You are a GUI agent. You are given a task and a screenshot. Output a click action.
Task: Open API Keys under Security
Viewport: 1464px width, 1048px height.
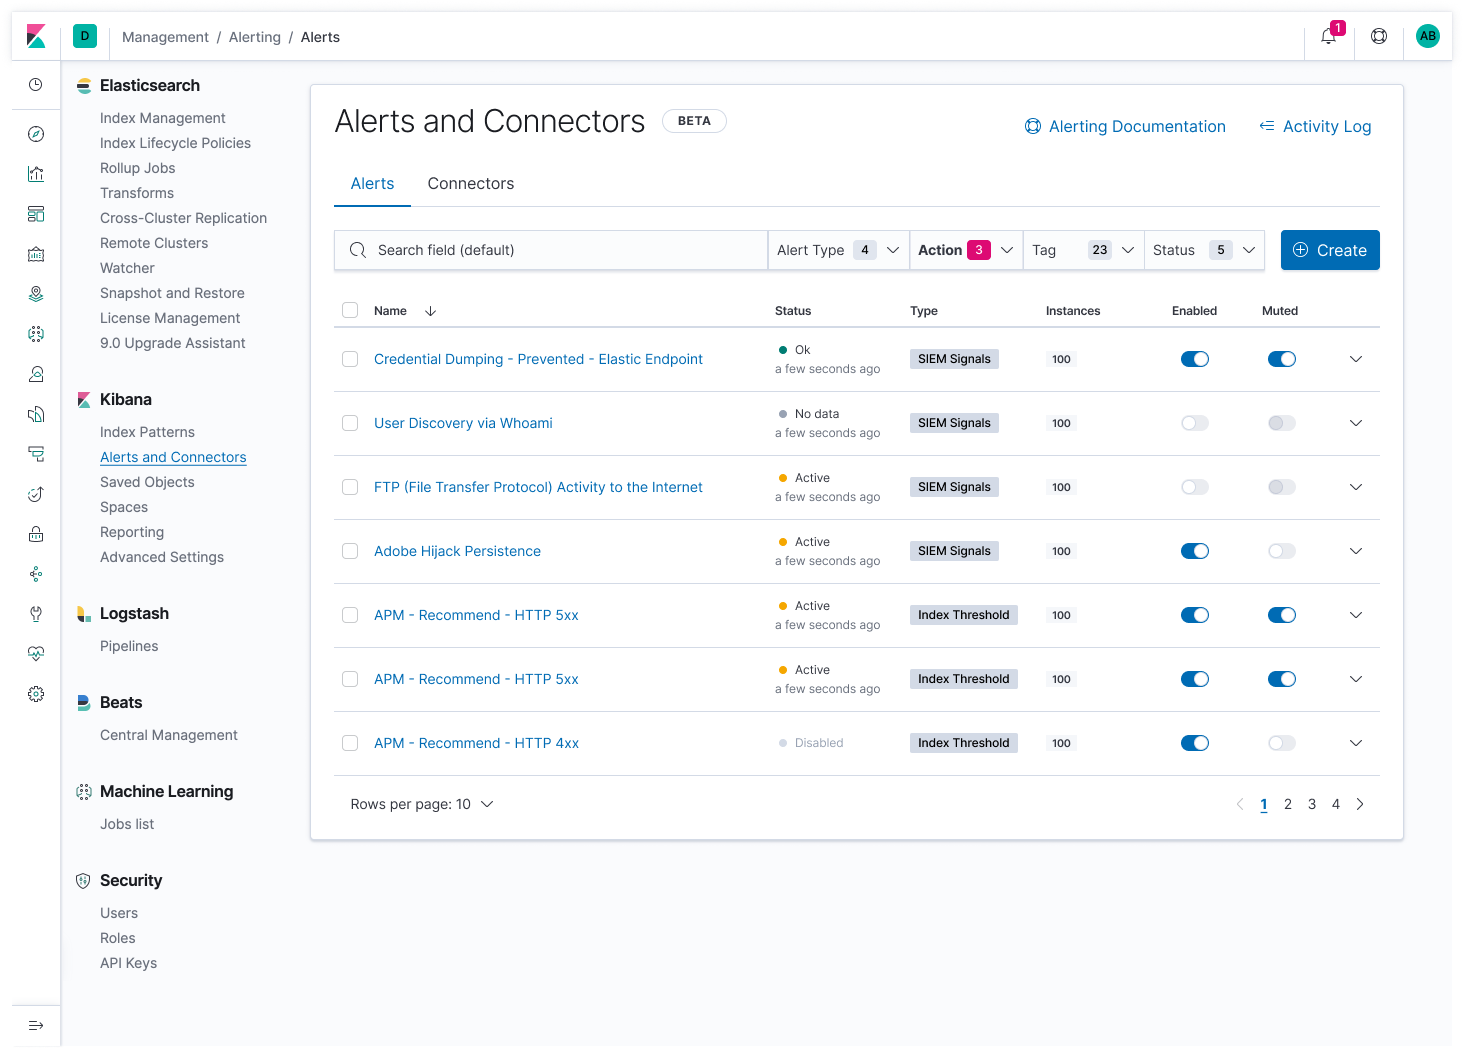pos(128,963)
